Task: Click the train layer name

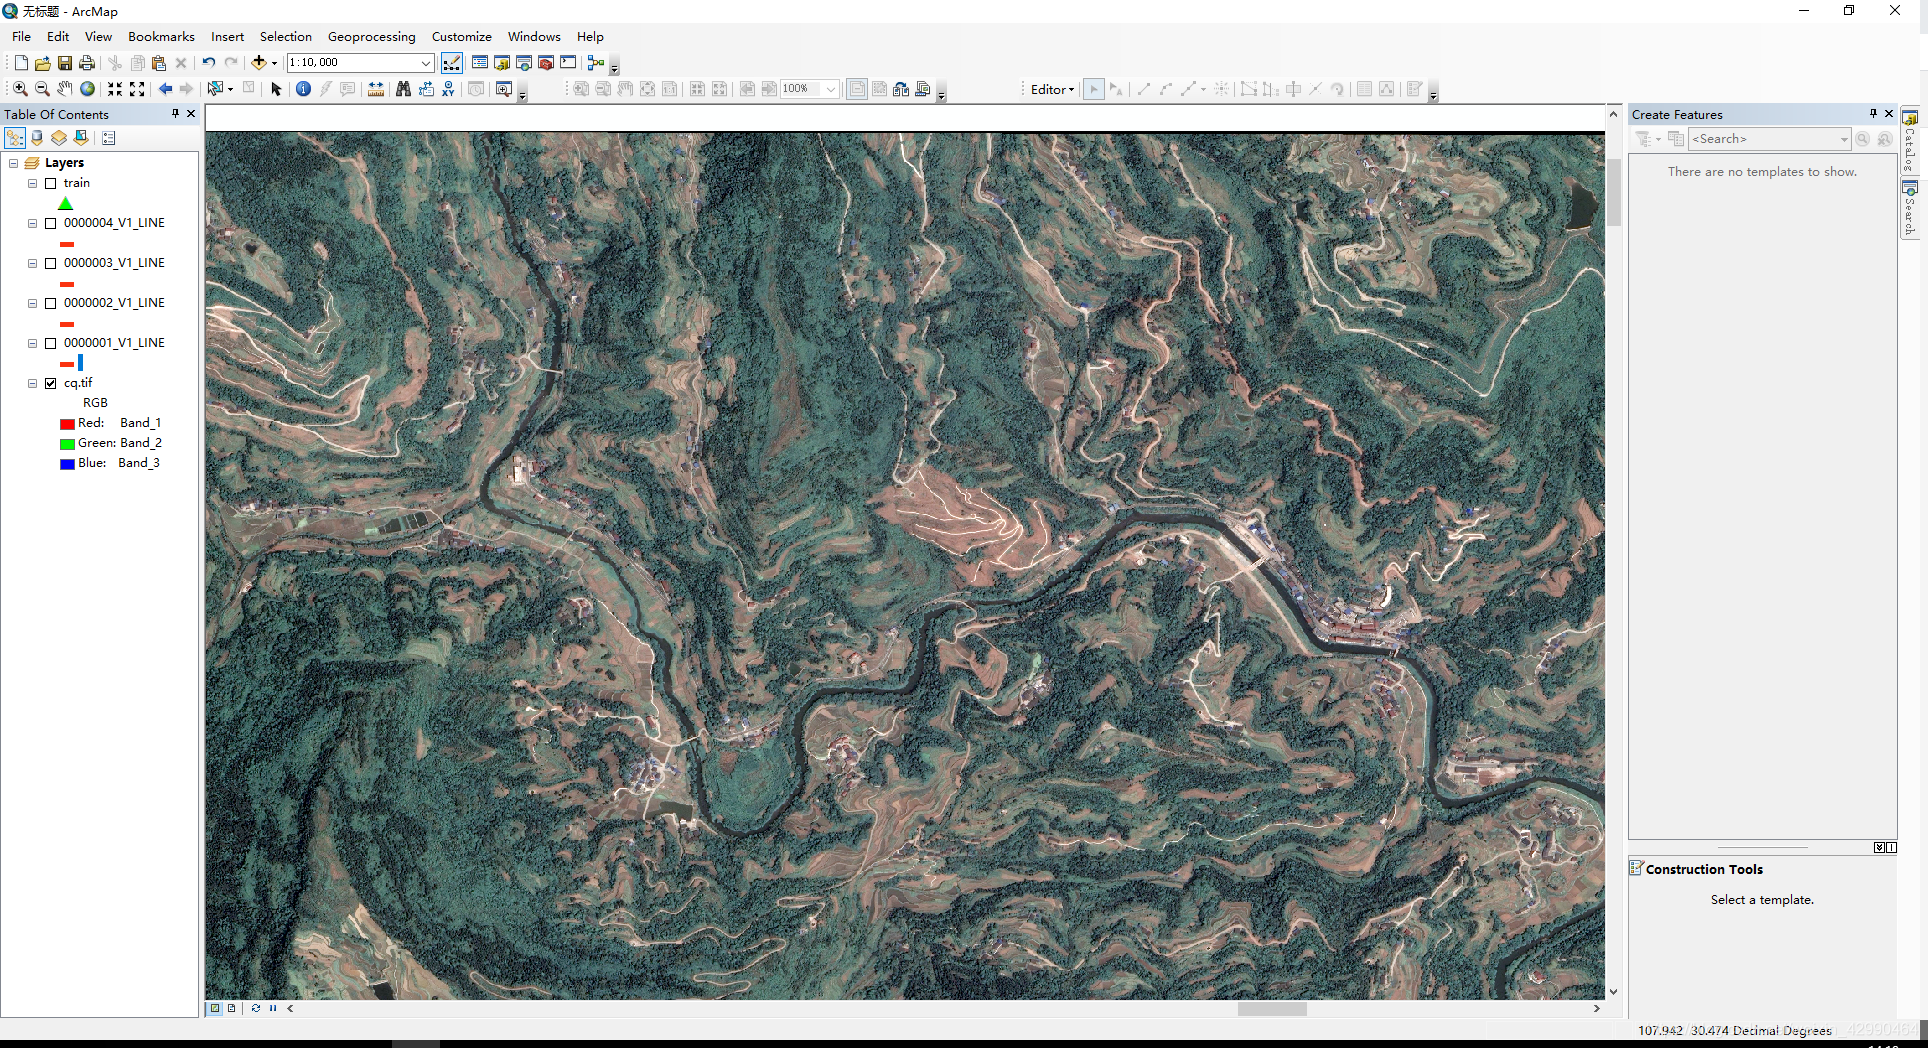Action: pos(77,183)
